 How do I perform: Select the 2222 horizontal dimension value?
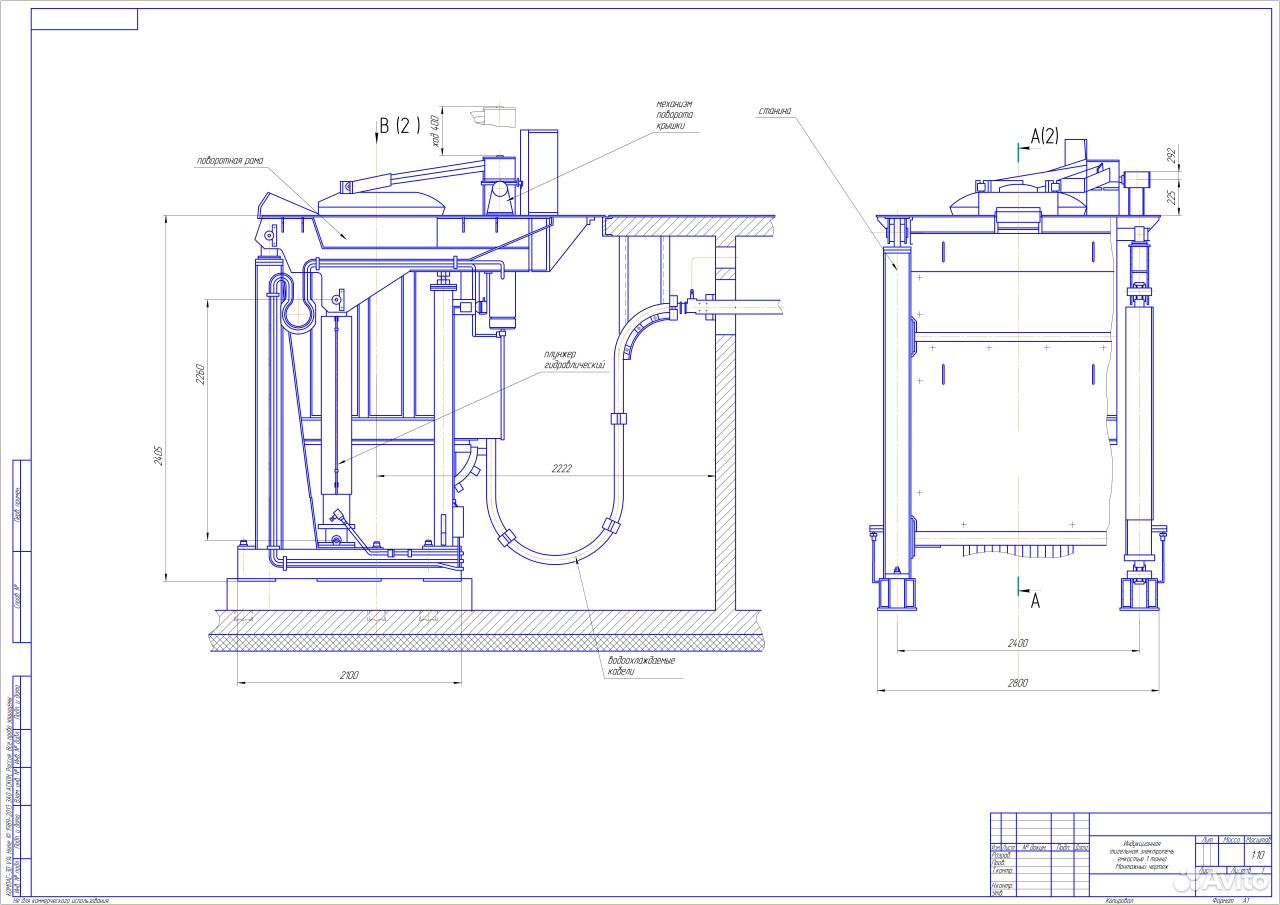560,467
